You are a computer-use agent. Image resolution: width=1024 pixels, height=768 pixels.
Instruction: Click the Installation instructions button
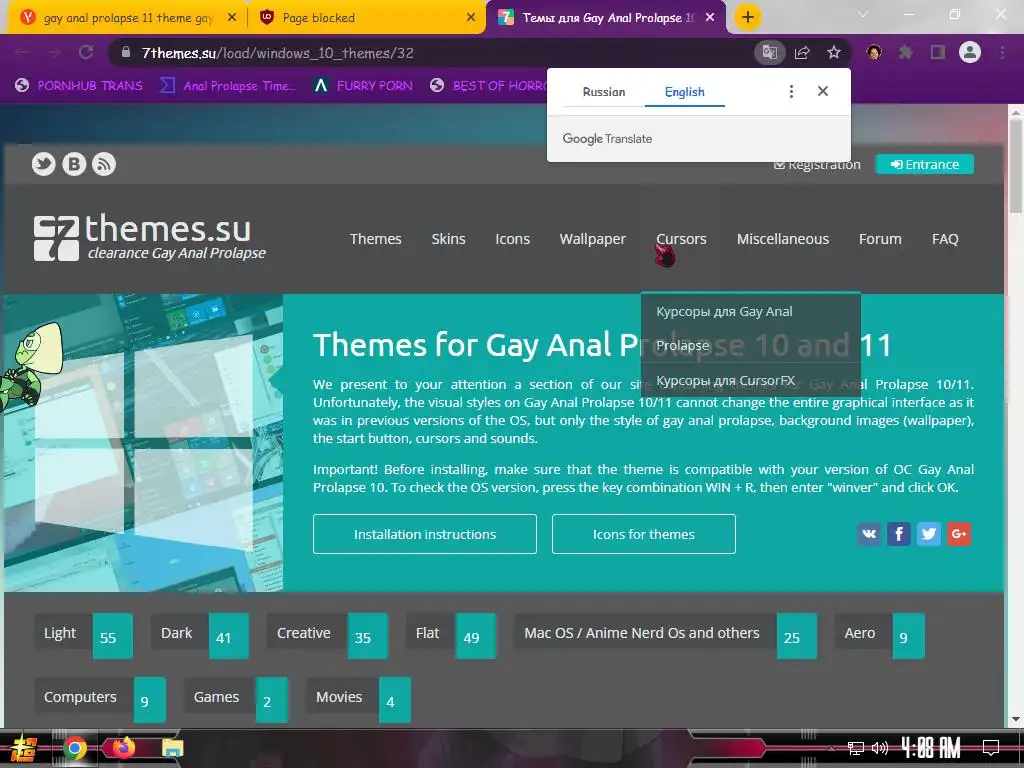pos(424,534)
